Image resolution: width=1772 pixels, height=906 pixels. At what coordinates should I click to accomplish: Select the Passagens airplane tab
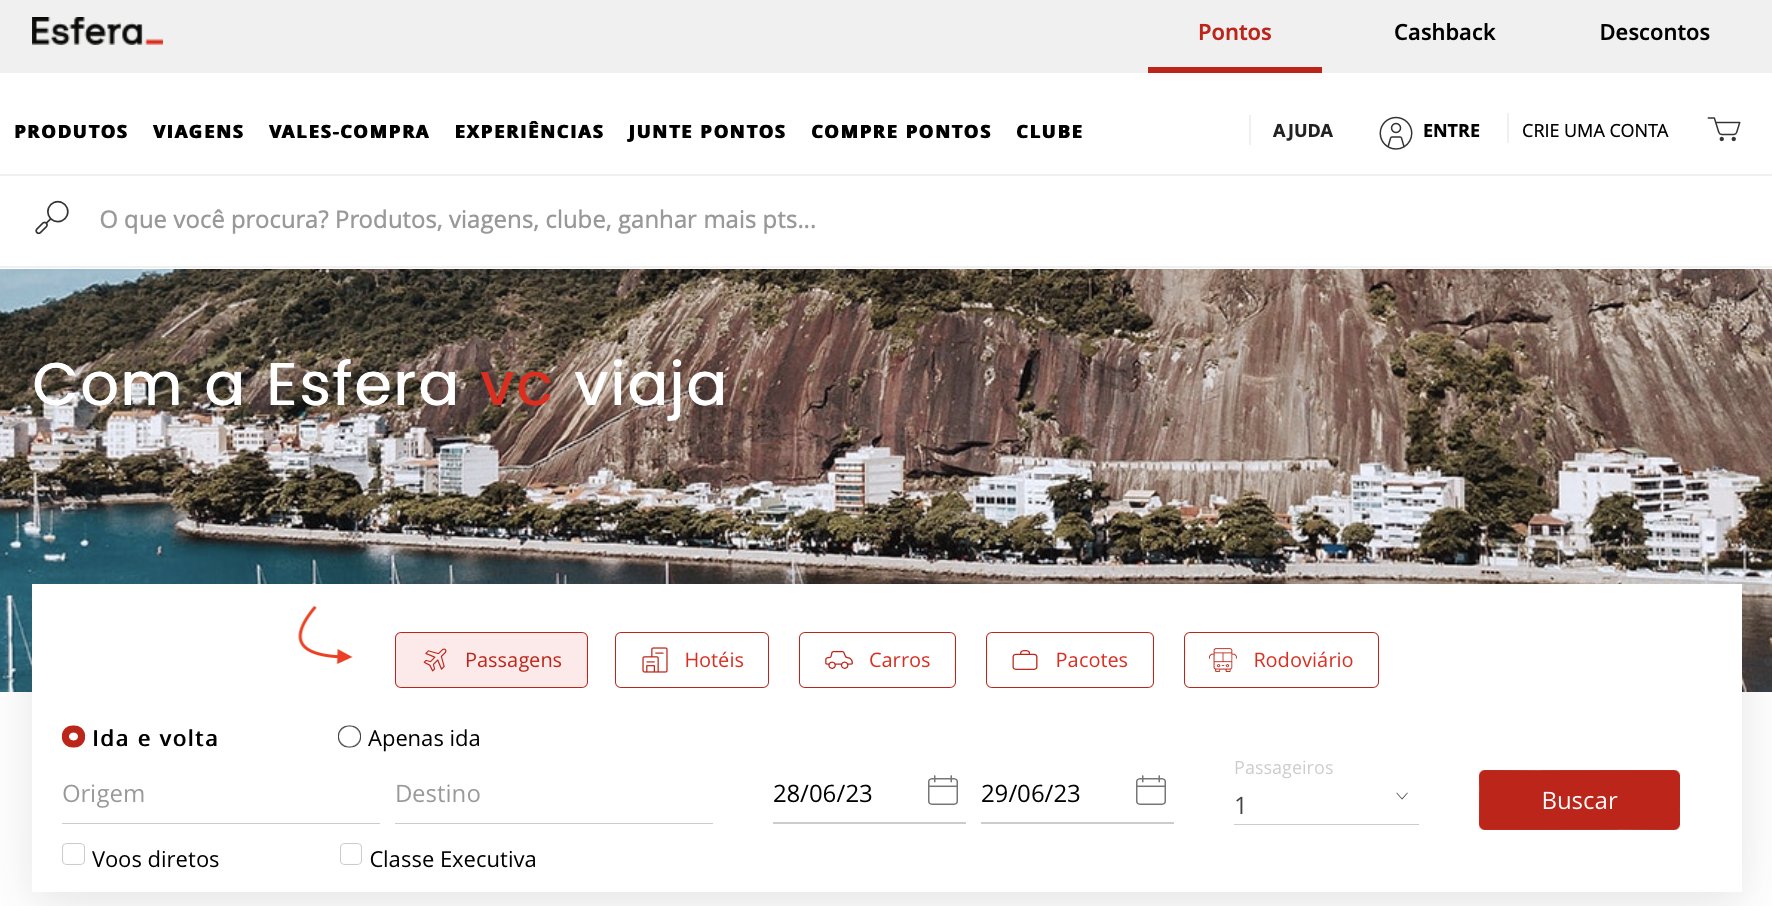tap(491, 660)
